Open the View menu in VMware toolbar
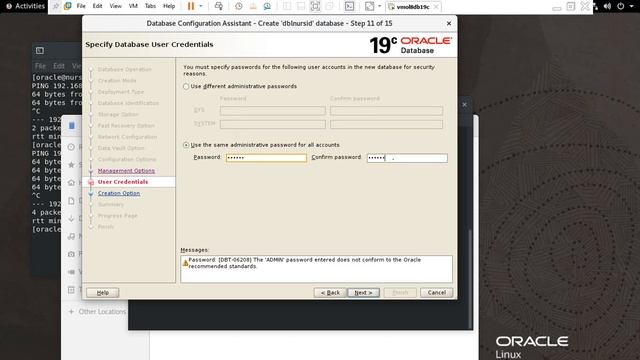Screen dimensions: 640x360 click(x=116, y=6)
